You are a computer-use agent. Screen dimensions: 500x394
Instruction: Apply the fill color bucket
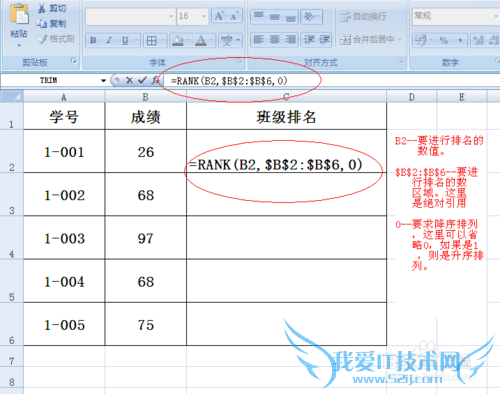[178, 40]
